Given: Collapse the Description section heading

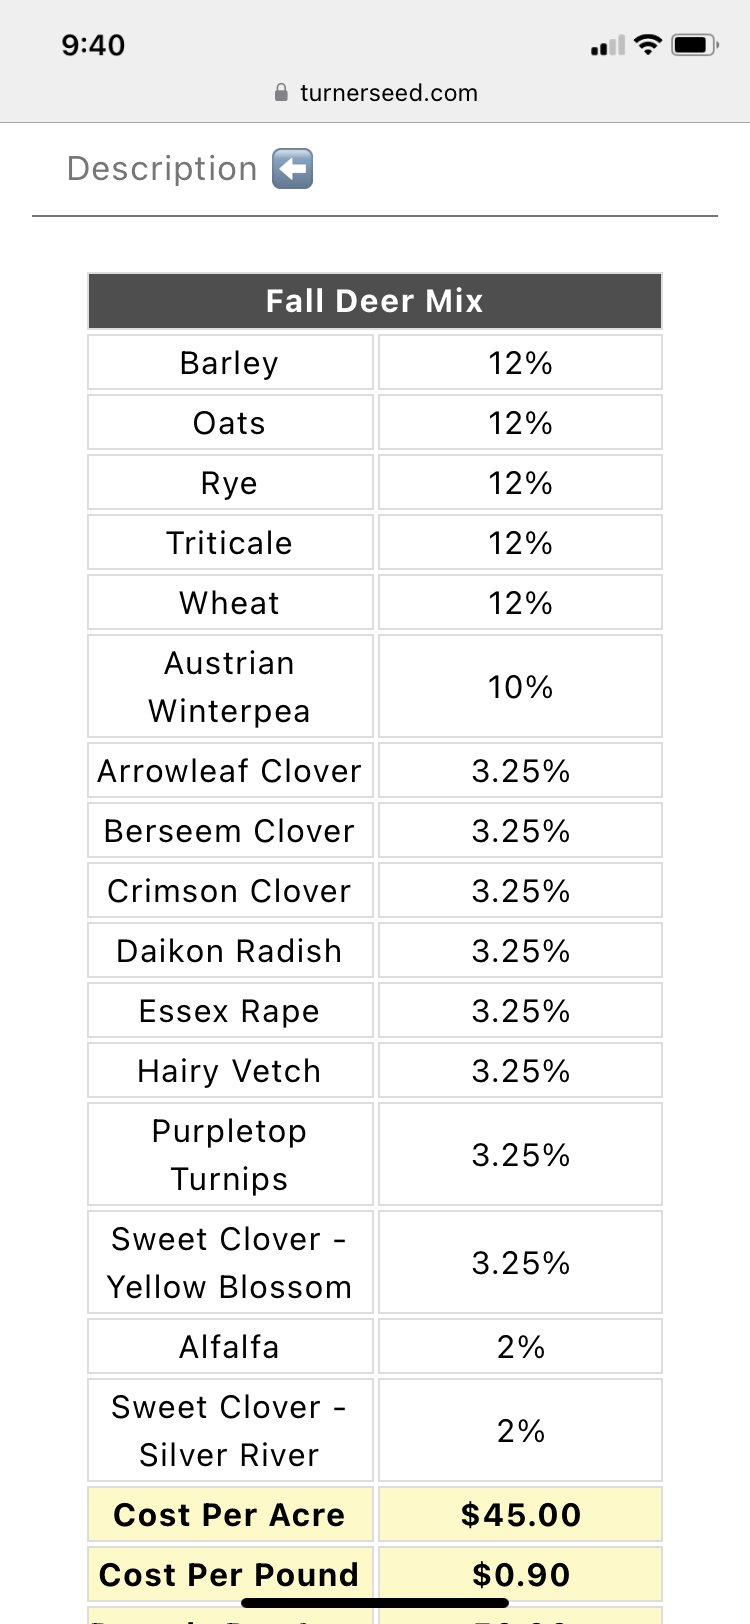Looking at the screenshot, I should click(162, 169).
